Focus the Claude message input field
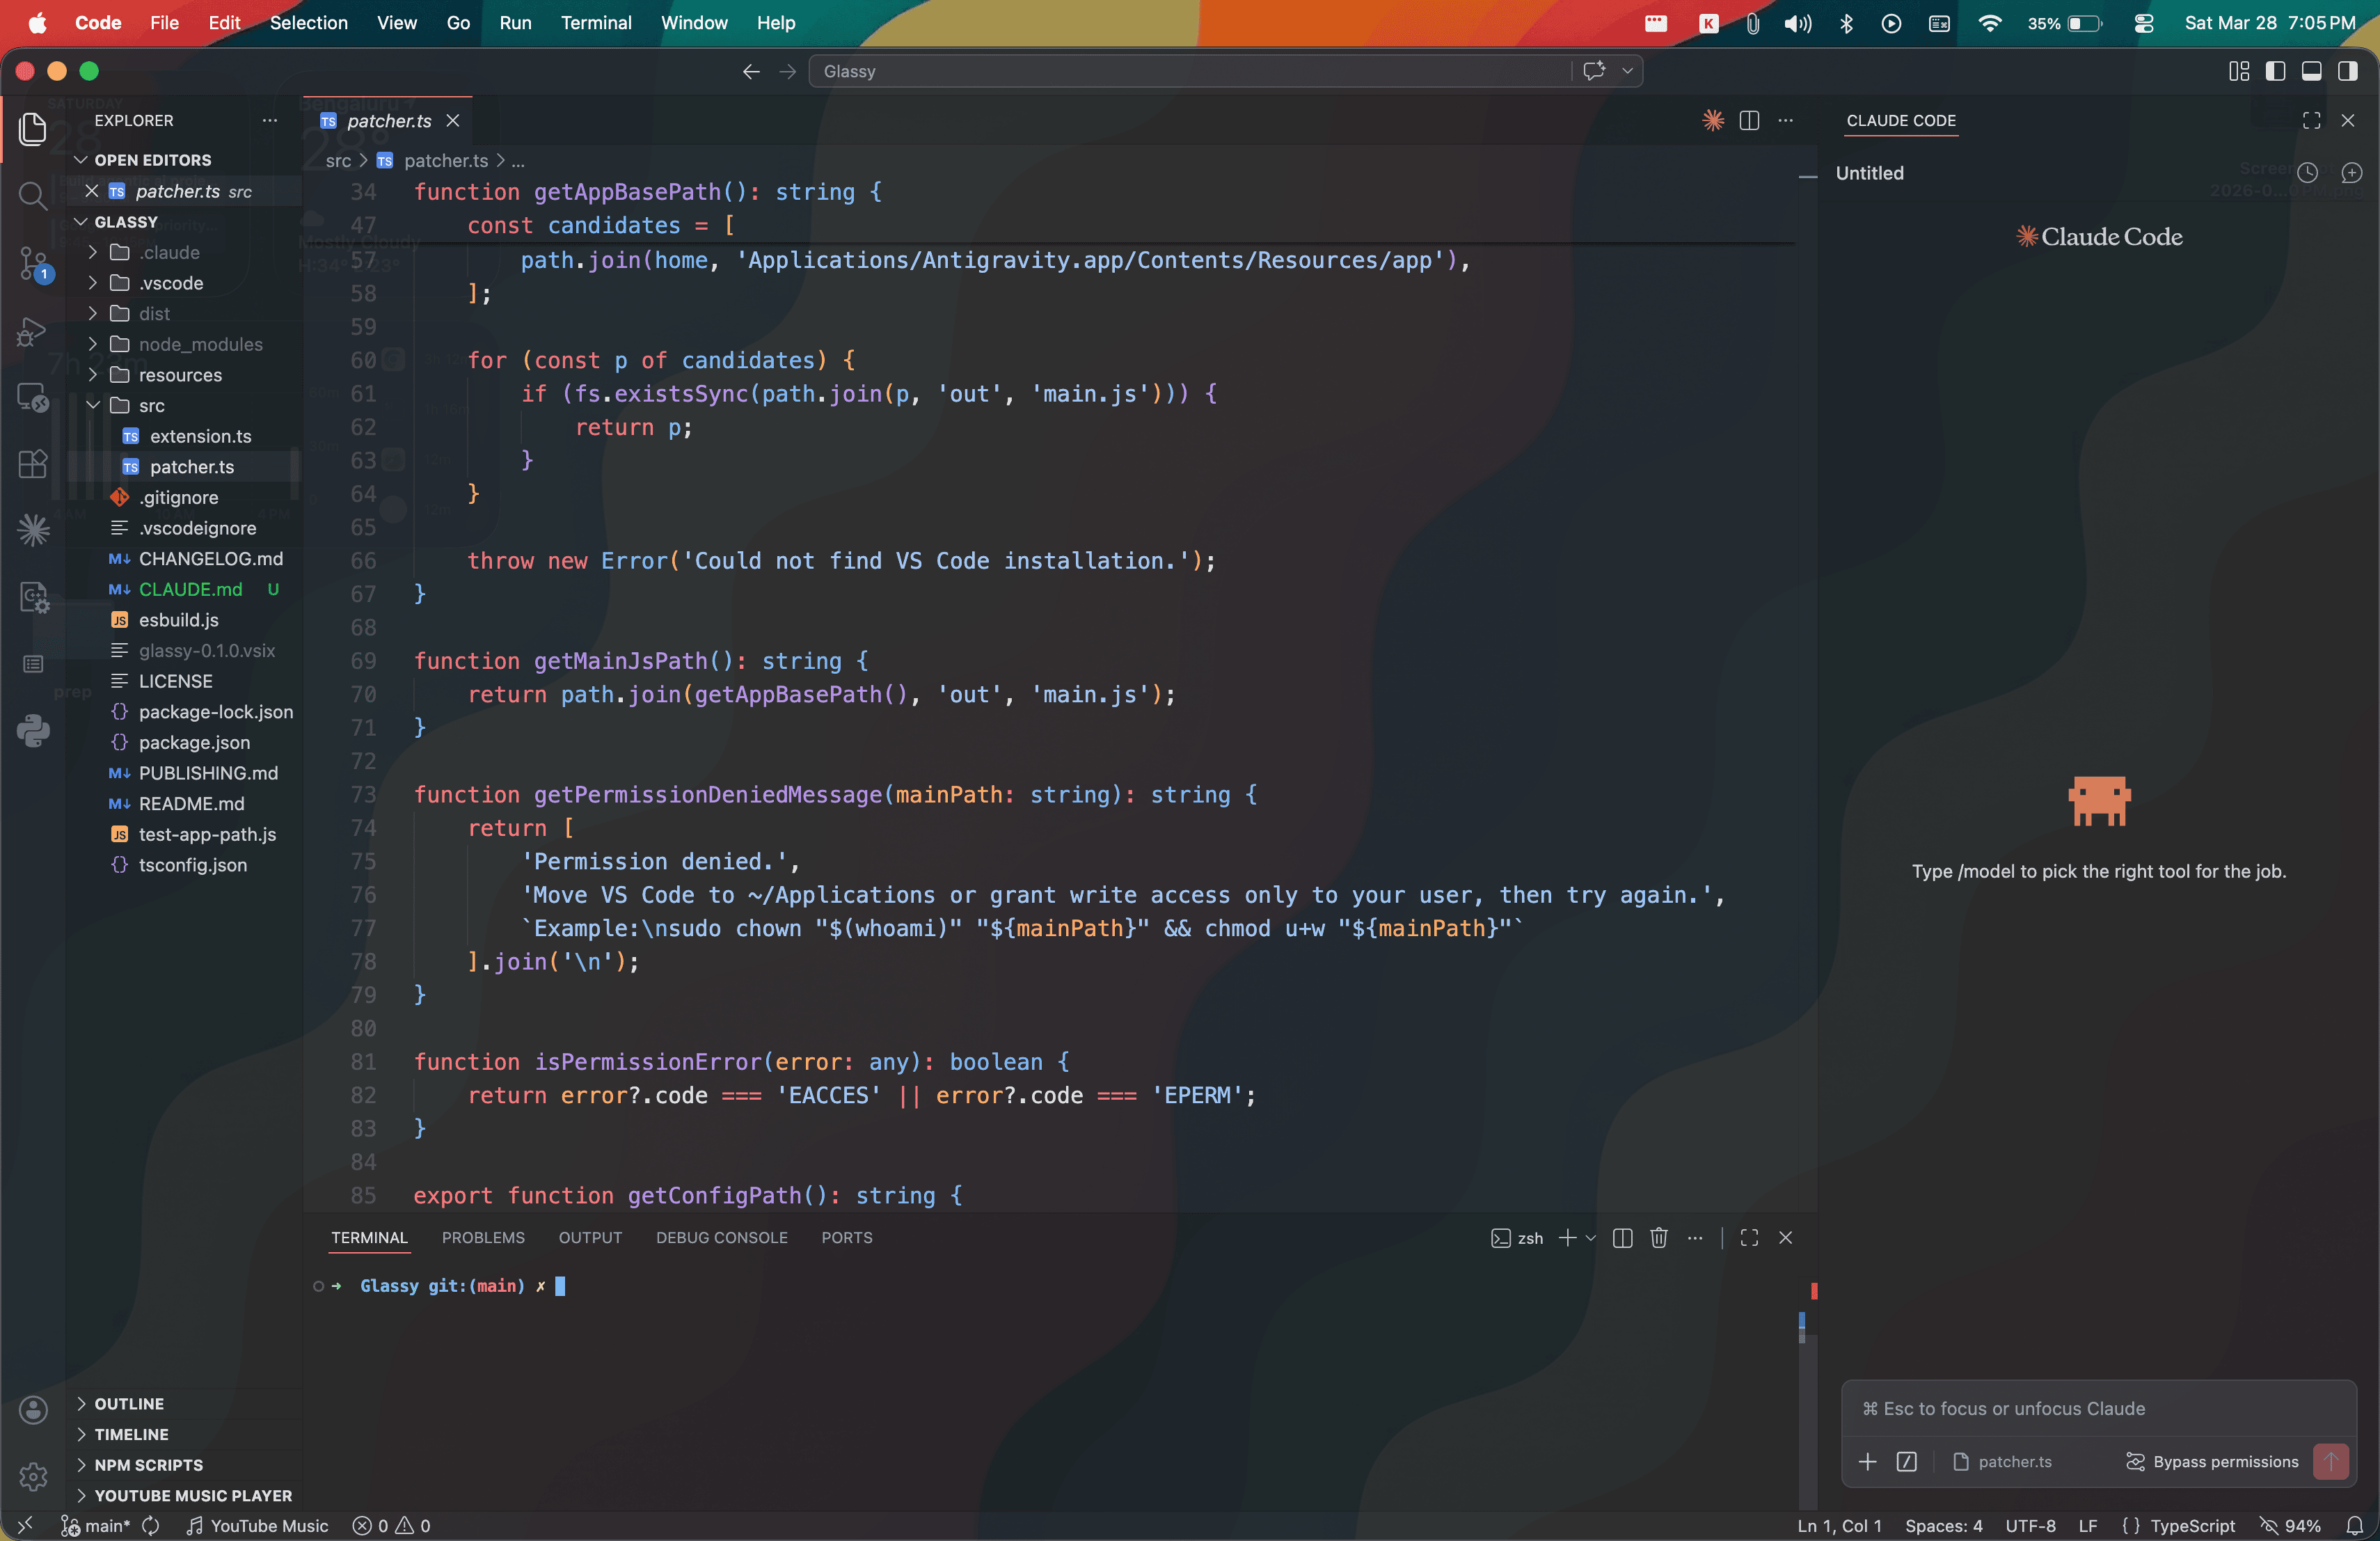This screenshot has height=1541, width=2380. pos(2098,1408)
